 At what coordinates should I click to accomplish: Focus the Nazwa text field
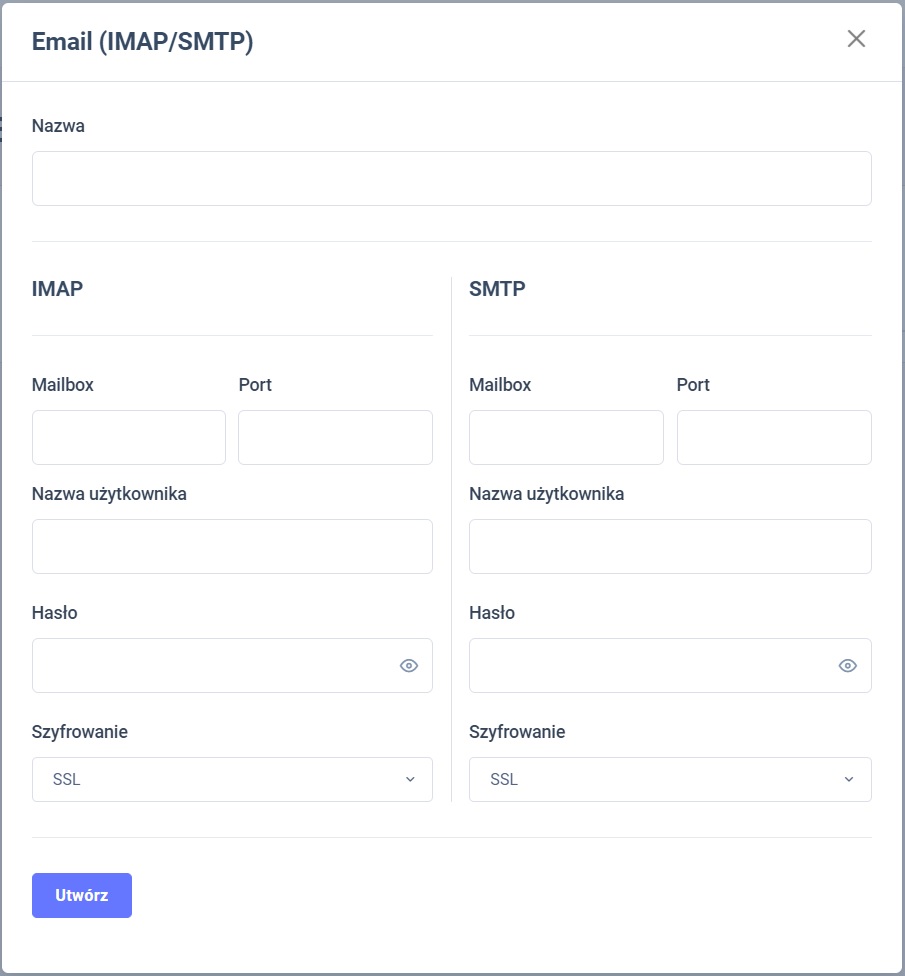pos(451,179)
